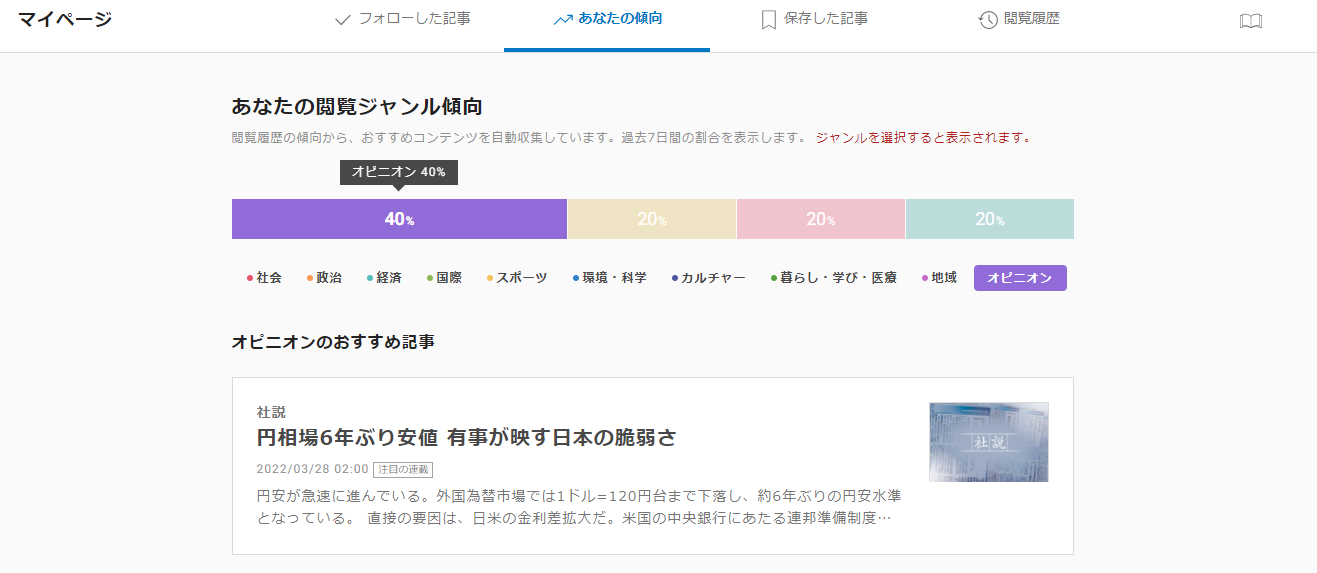Click the beige 20% bar segment
1317x573 pixels.
651,219
